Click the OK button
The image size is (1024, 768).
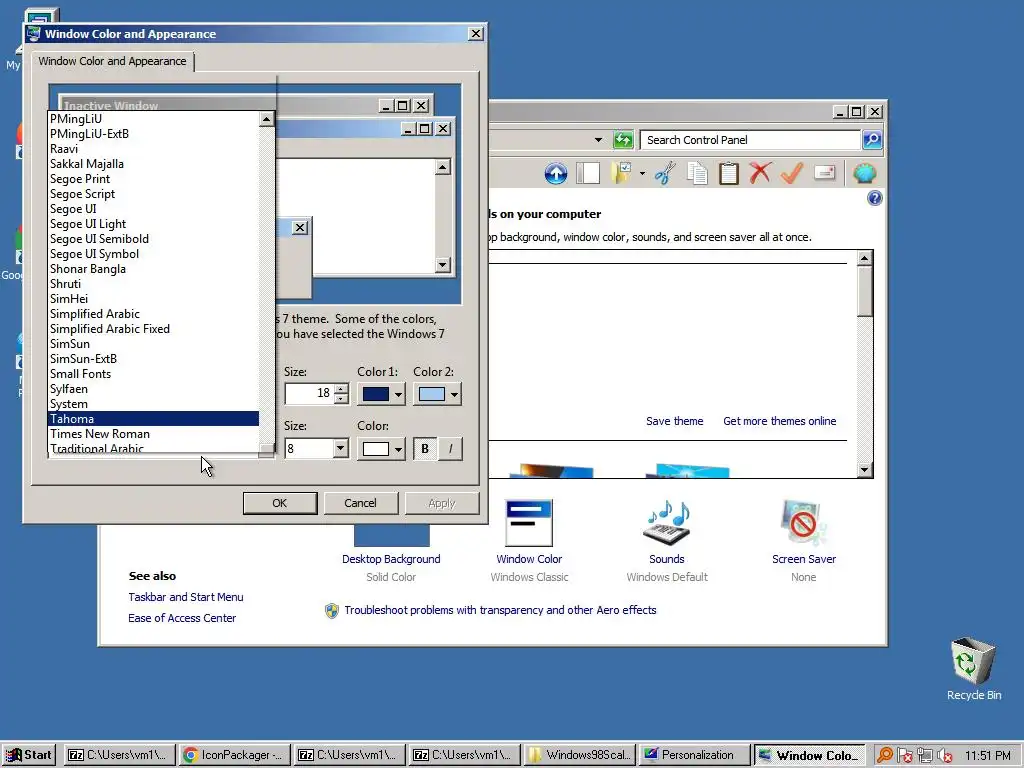(x=280, y=503)
